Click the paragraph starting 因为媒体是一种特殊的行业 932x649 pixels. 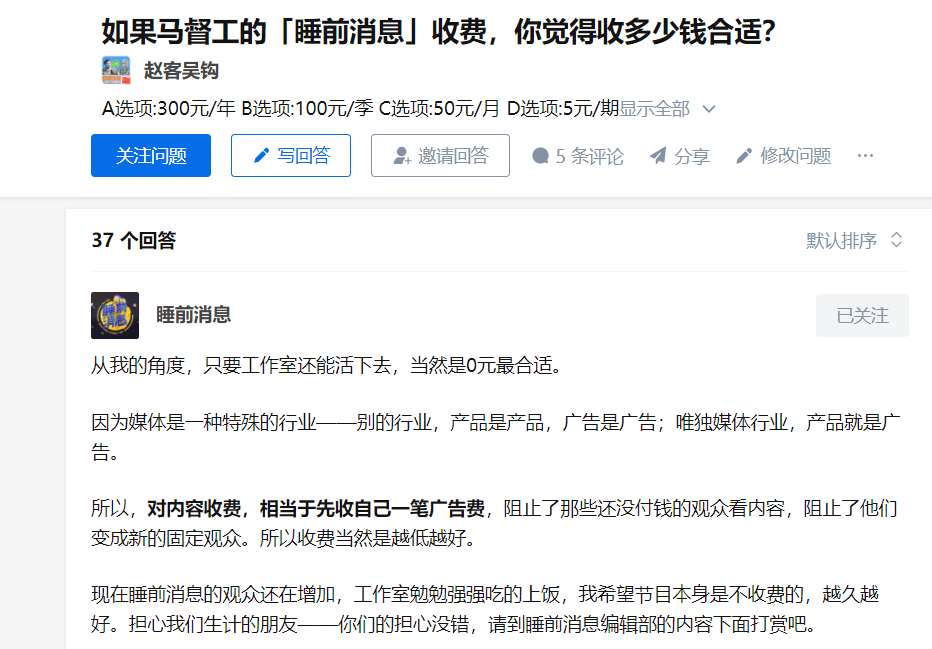496,437
